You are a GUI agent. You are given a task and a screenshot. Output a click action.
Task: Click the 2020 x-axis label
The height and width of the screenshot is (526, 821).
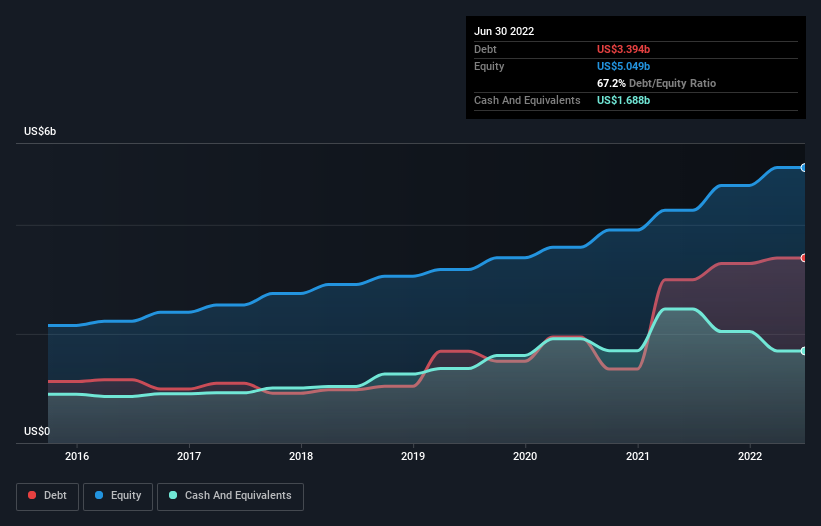tap(525, 456)
